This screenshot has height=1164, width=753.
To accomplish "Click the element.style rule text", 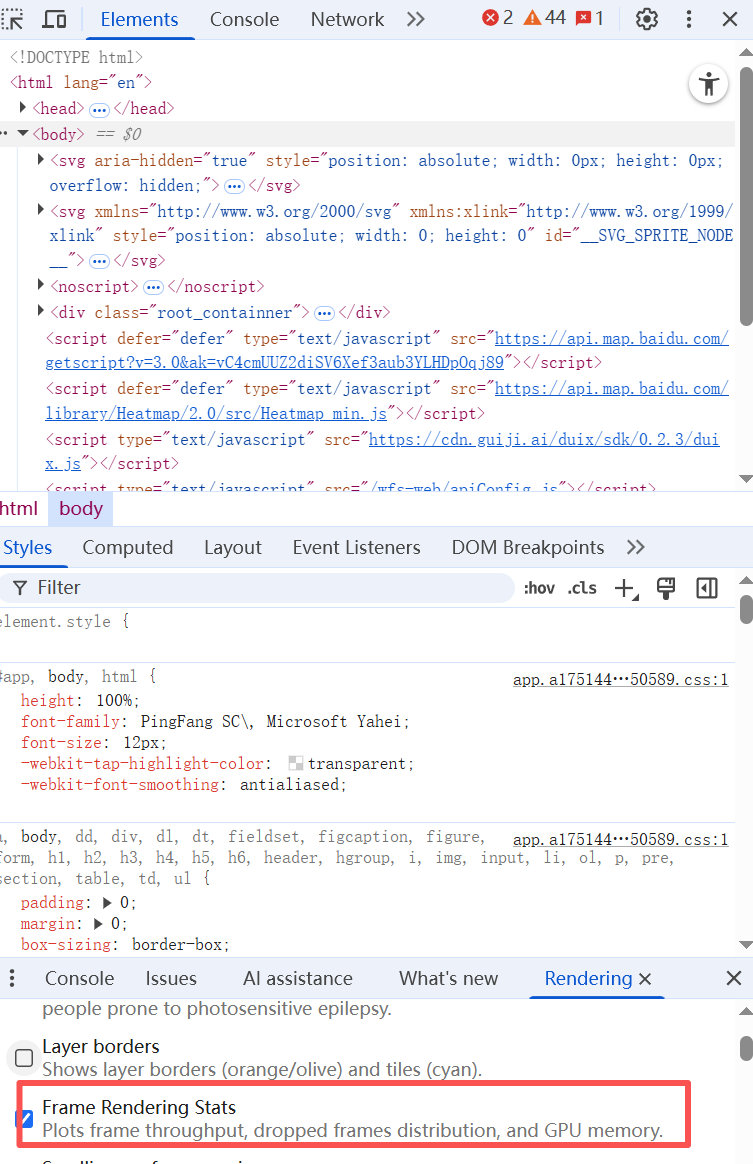I will [65, 621].
